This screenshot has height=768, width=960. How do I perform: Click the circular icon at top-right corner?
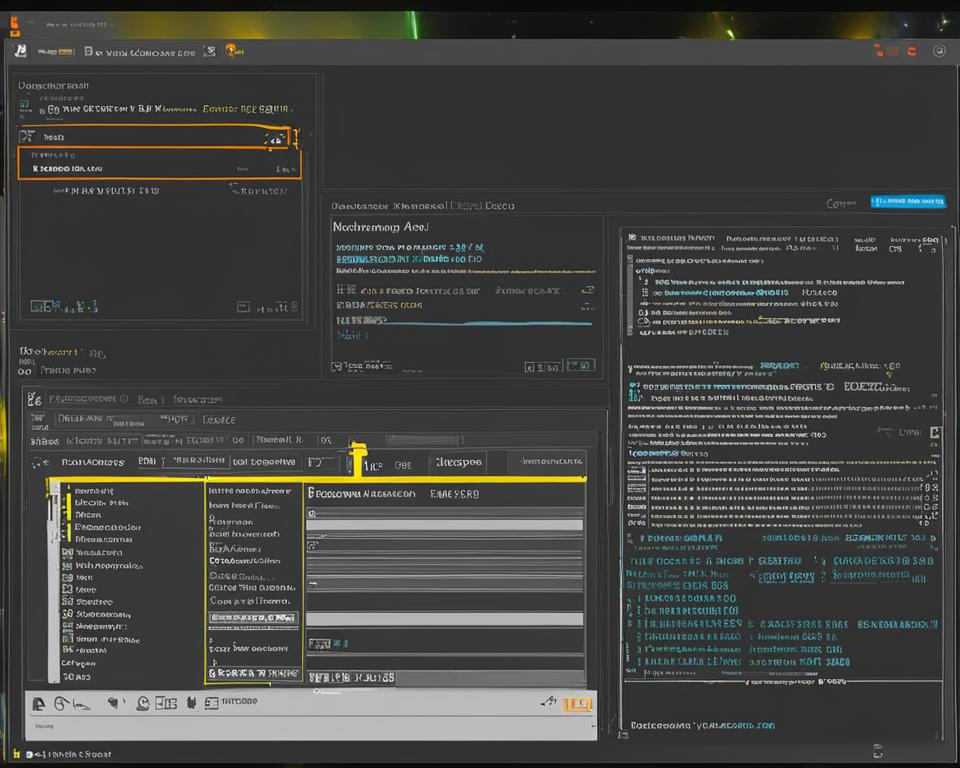point(939,51)
